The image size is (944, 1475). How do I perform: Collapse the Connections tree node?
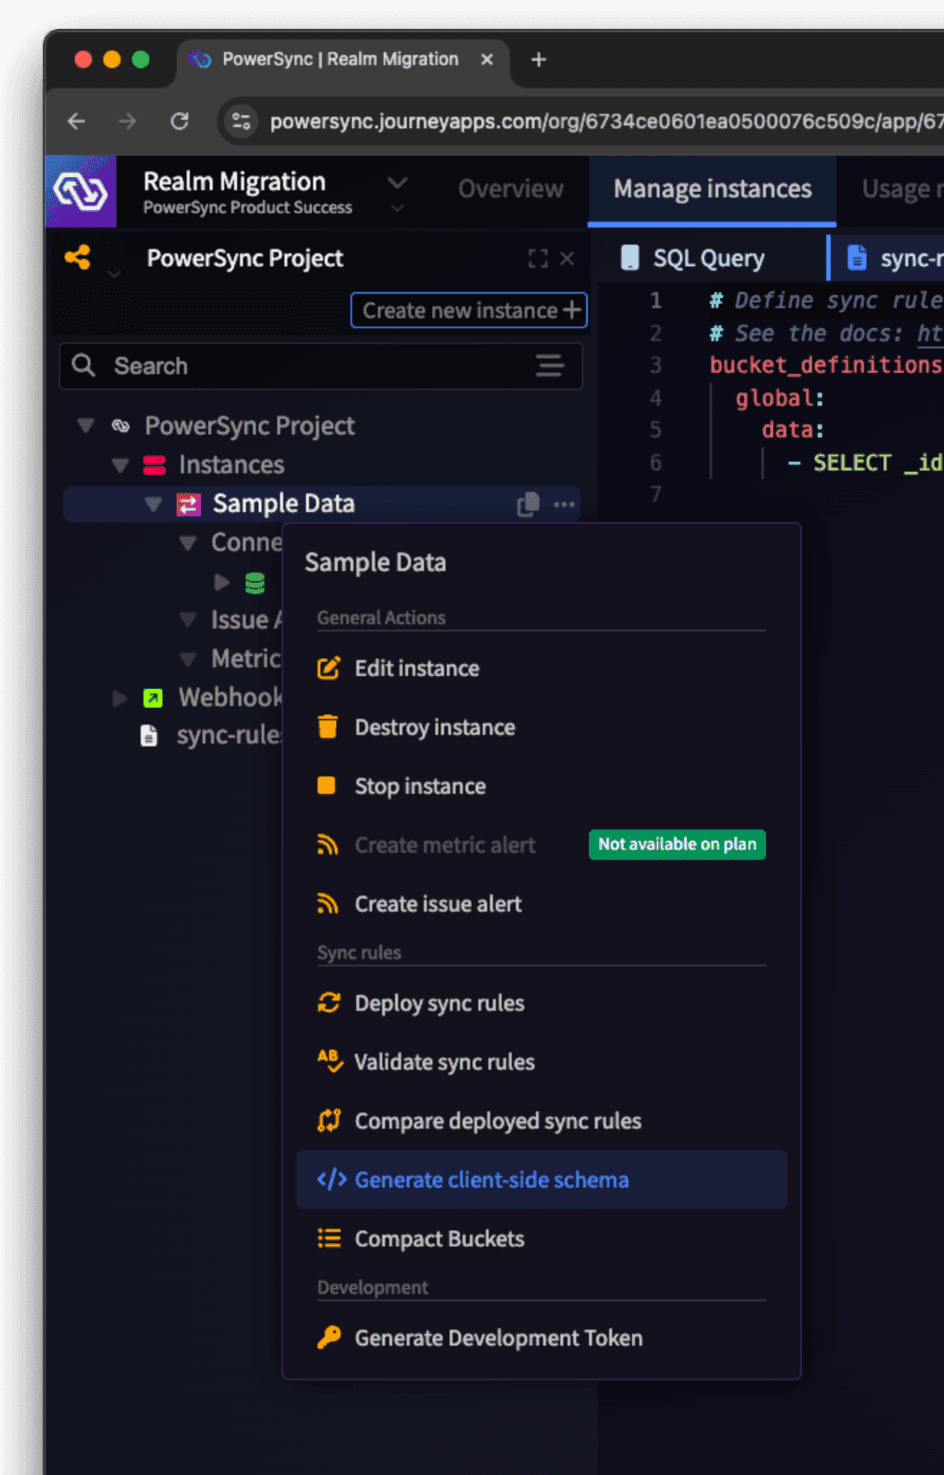[x=187, y=543]
